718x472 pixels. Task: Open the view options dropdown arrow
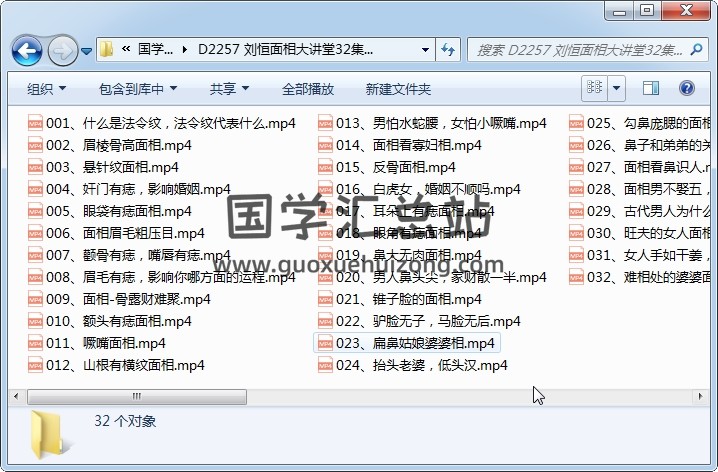coord(616,88)
